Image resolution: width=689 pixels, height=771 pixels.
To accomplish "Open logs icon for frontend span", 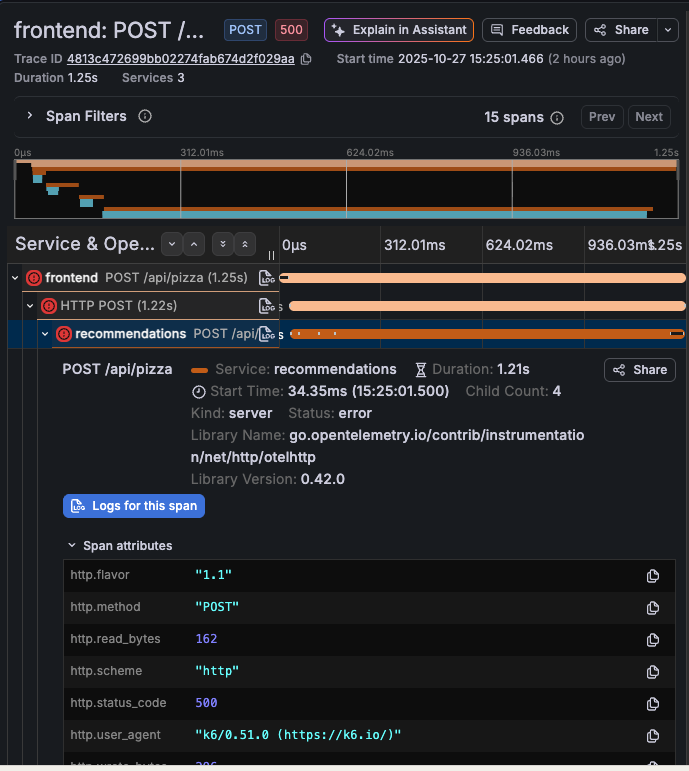I will 266,278.
